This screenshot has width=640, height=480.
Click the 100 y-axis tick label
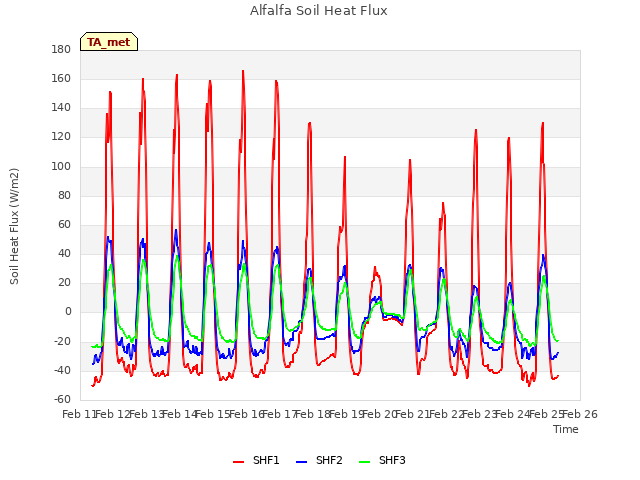point(61,167)
